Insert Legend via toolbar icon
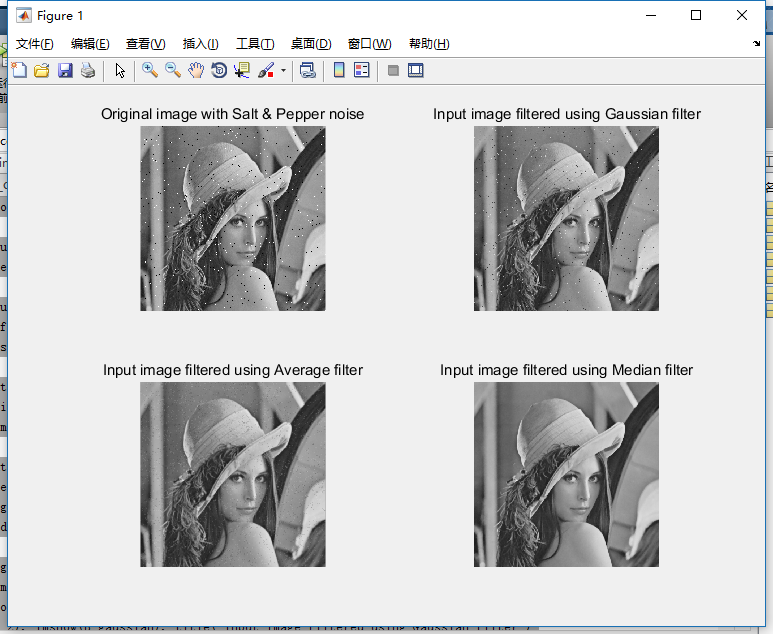The image size is (773, 634). tap(362, 70)
